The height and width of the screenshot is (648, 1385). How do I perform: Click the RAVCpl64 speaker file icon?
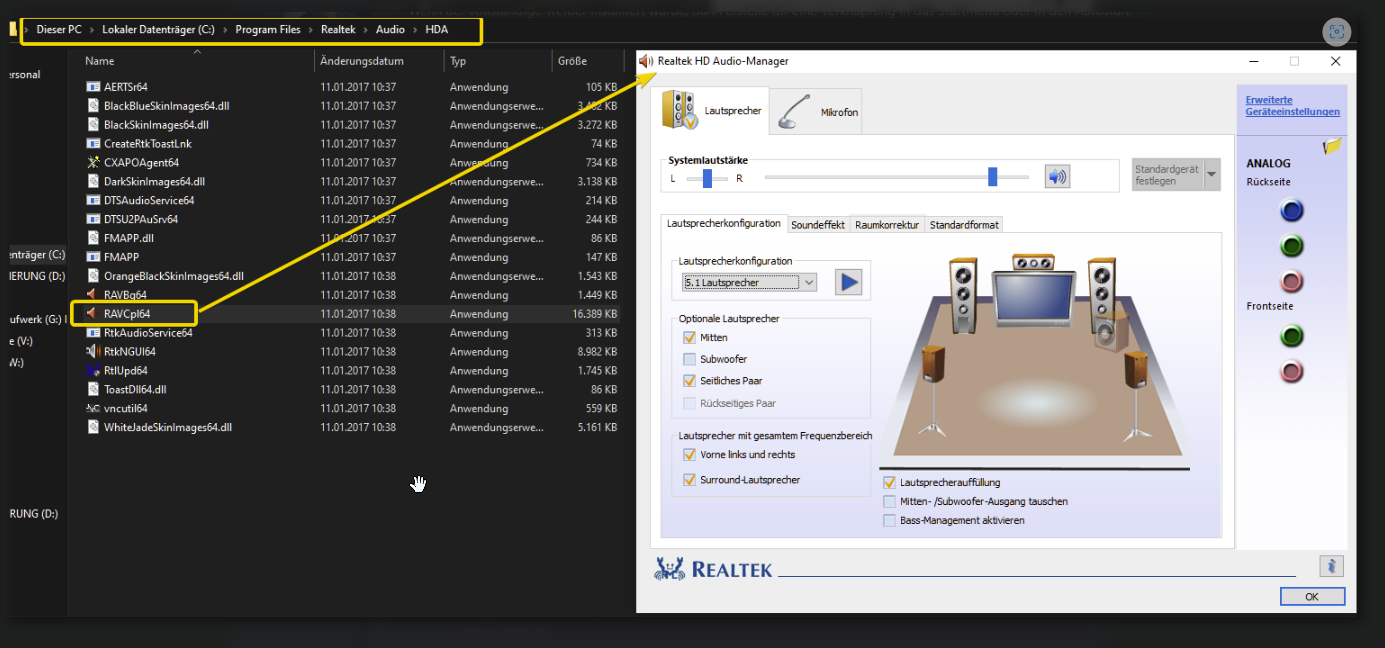[x=93, y=314]
